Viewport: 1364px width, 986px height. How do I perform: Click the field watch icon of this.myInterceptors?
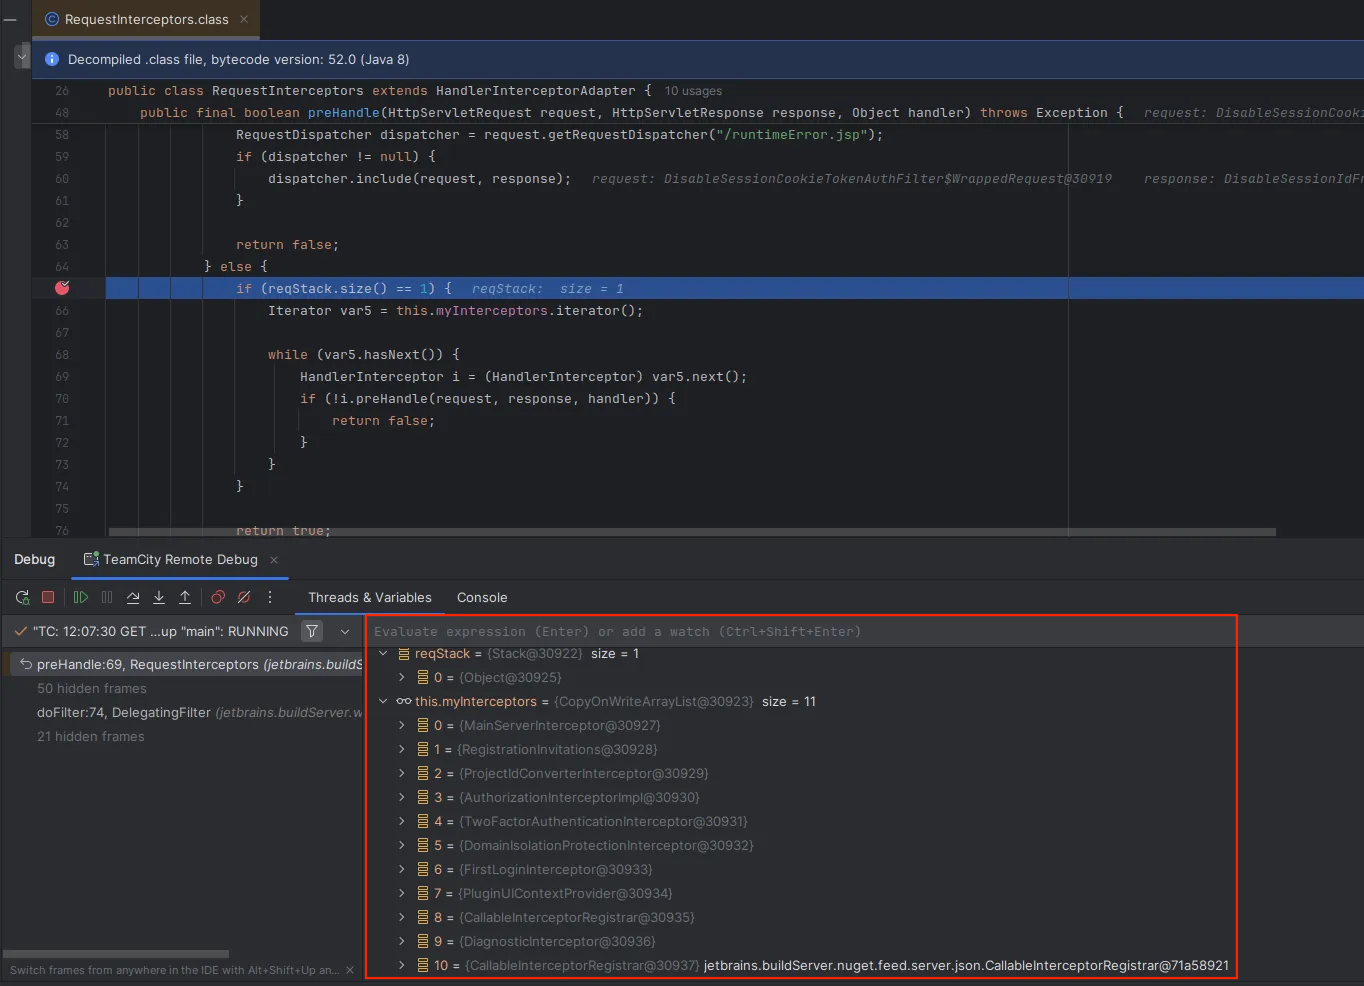point(404,701)
